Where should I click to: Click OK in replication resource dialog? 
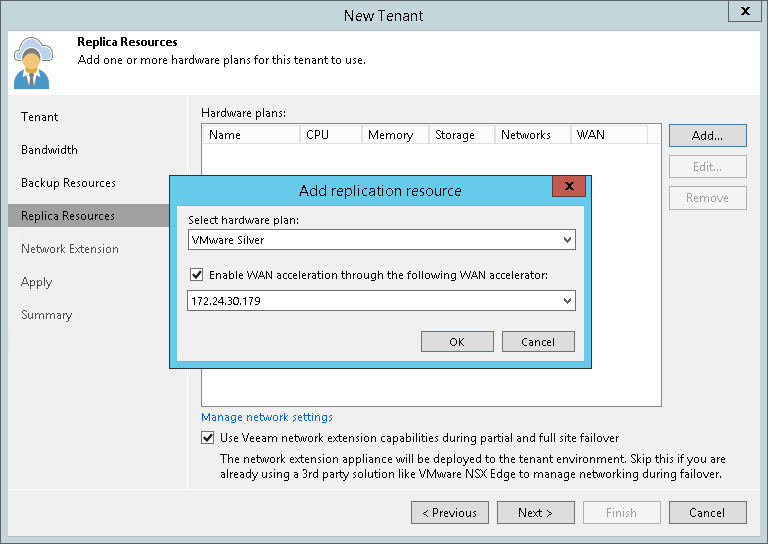[456, 342]
